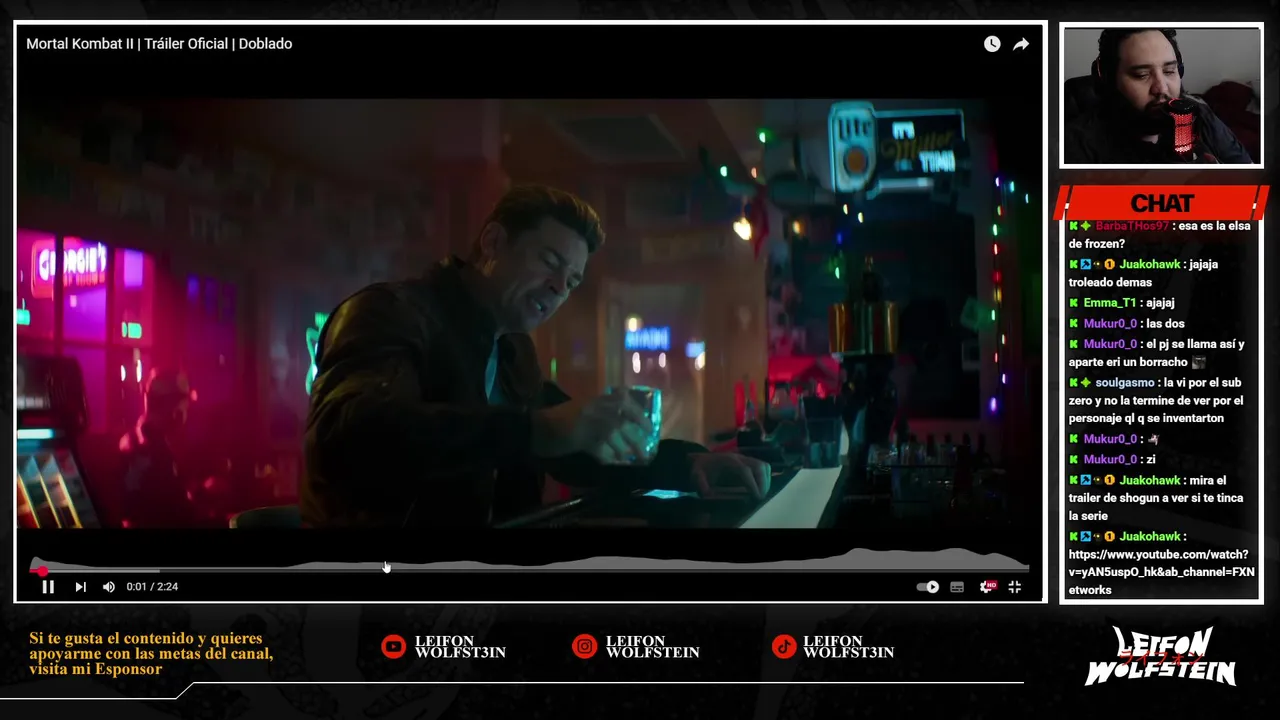
Task: Toggle the autoplay switch in the player
Action: 928,587
